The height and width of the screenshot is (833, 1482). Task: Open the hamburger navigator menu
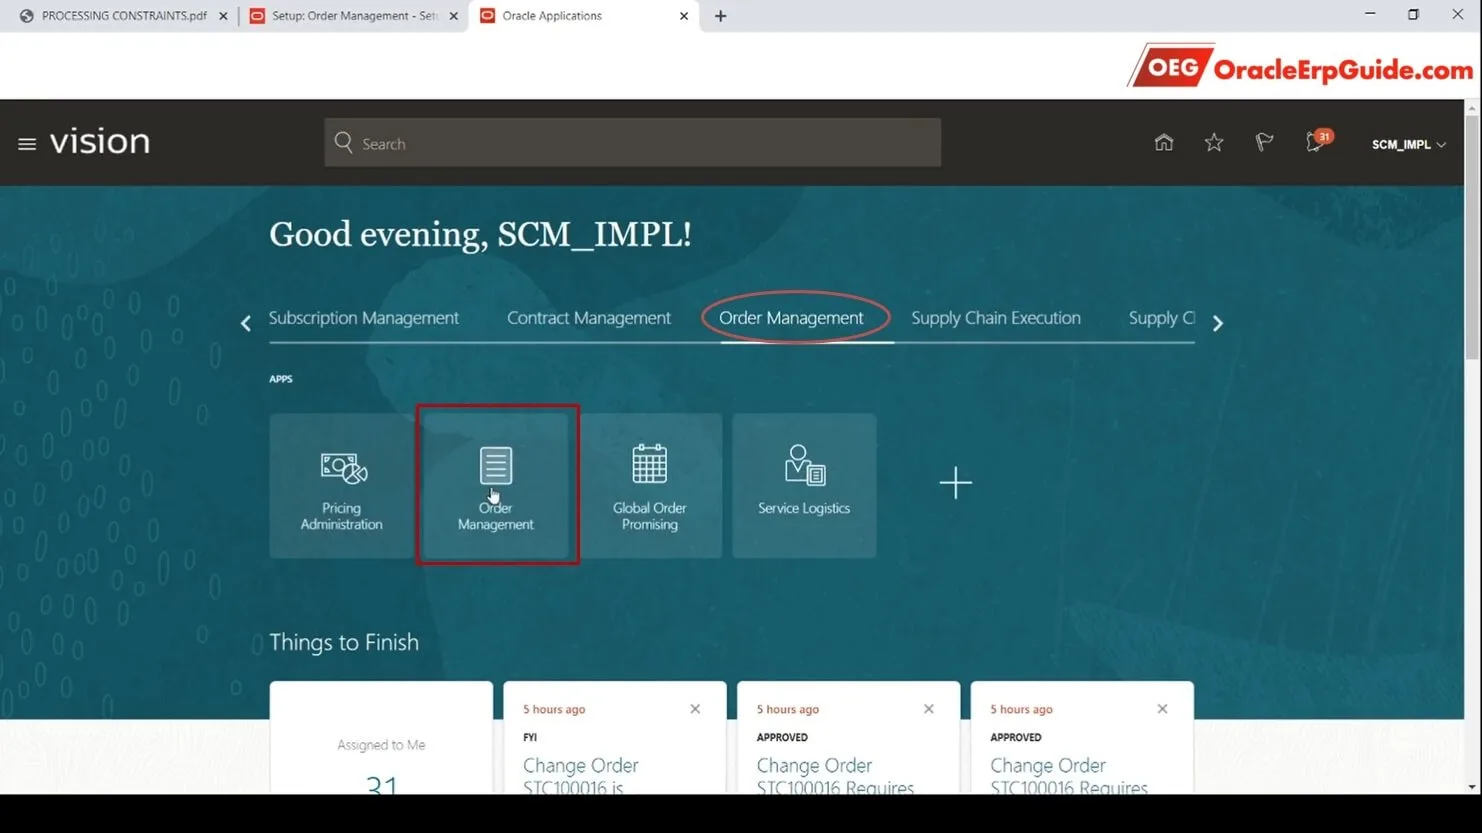(27, 144)
